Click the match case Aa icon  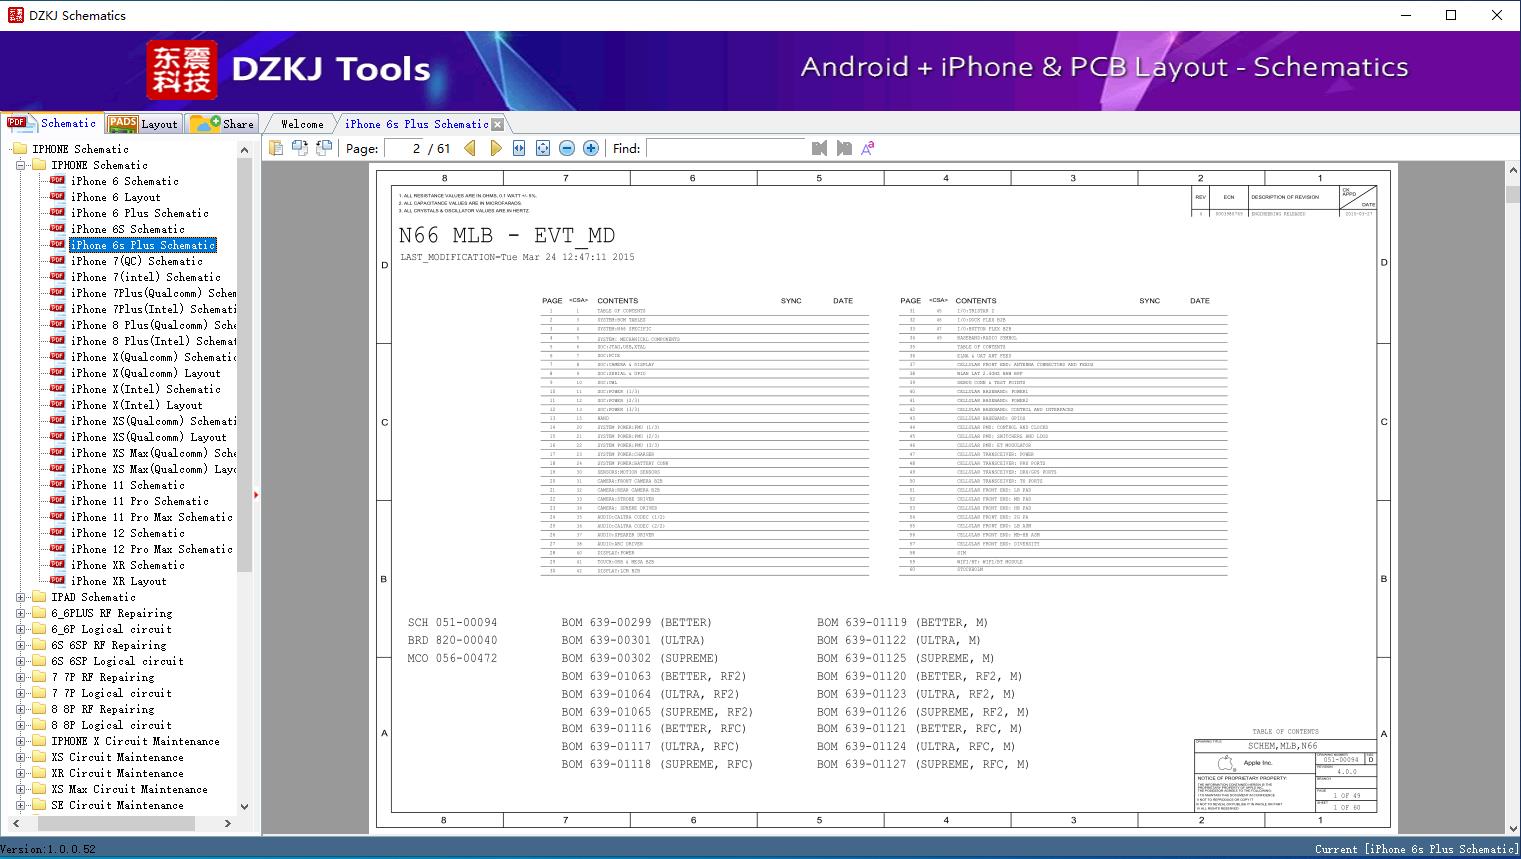point(868,148)
